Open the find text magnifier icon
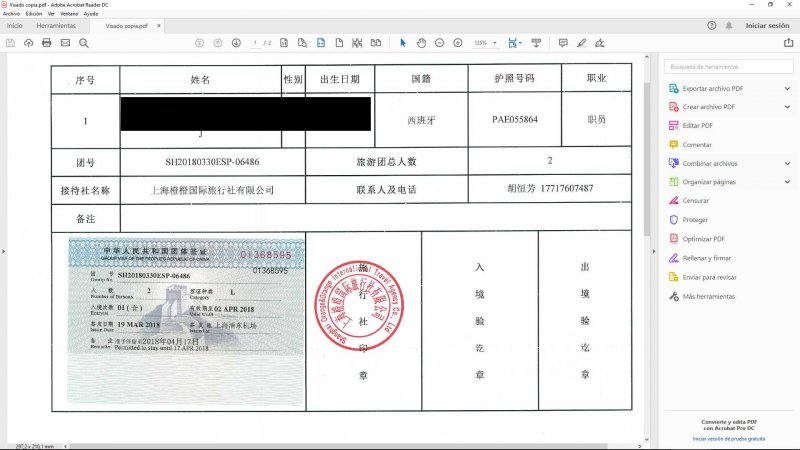Image resolution: width=800 pixels, height=450 pixels. click(x=84, y=43)
